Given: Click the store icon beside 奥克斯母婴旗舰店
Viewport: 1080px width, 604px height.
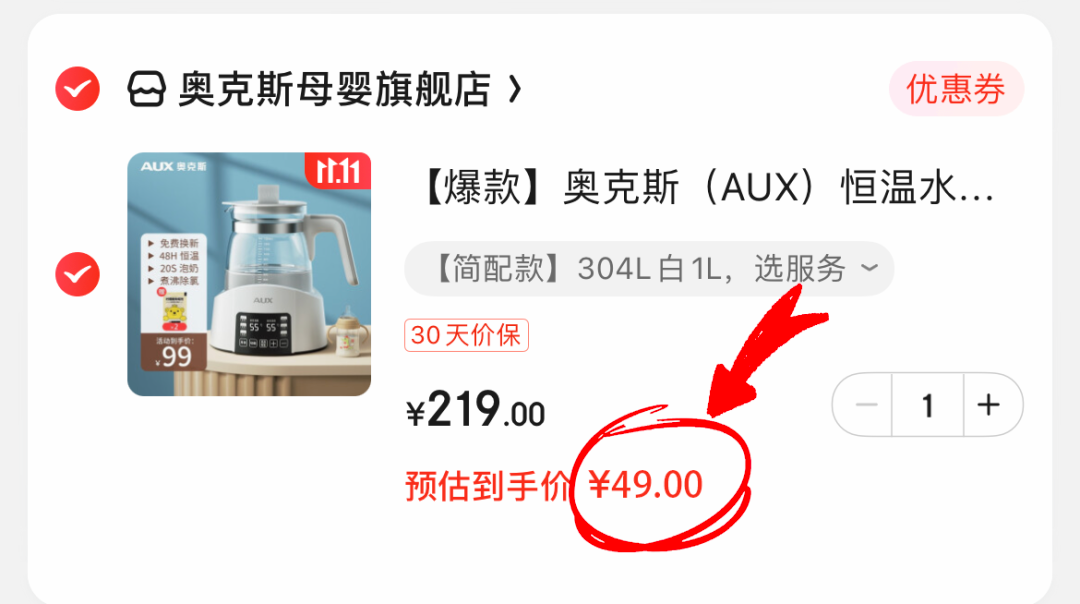Looking at the screenshot, I should coord(146,89).
